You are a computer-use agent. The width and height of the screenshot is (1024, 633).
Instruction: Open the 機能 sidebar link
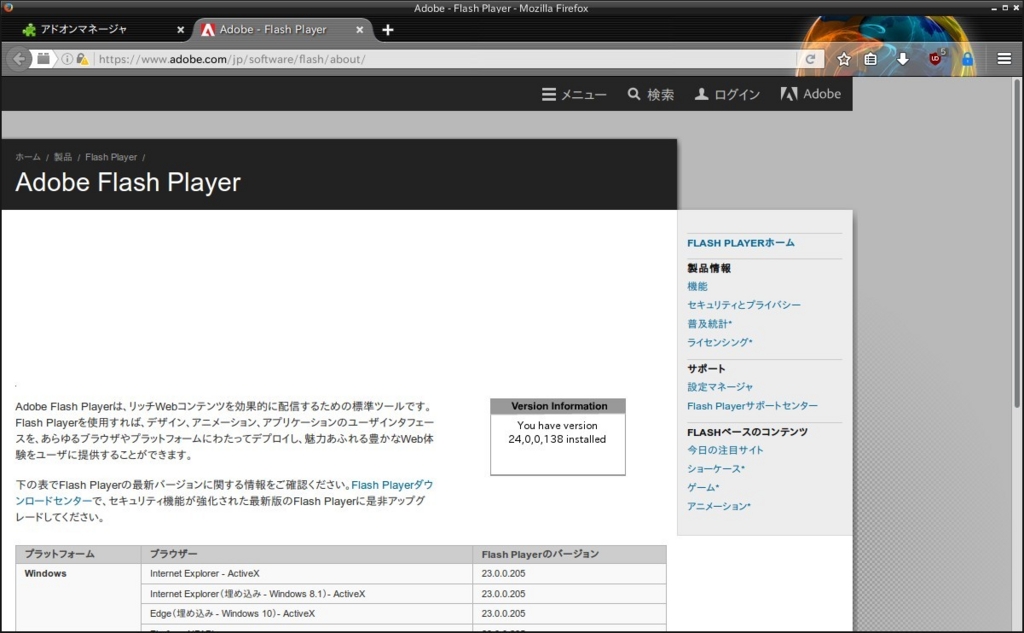[697, 286]
